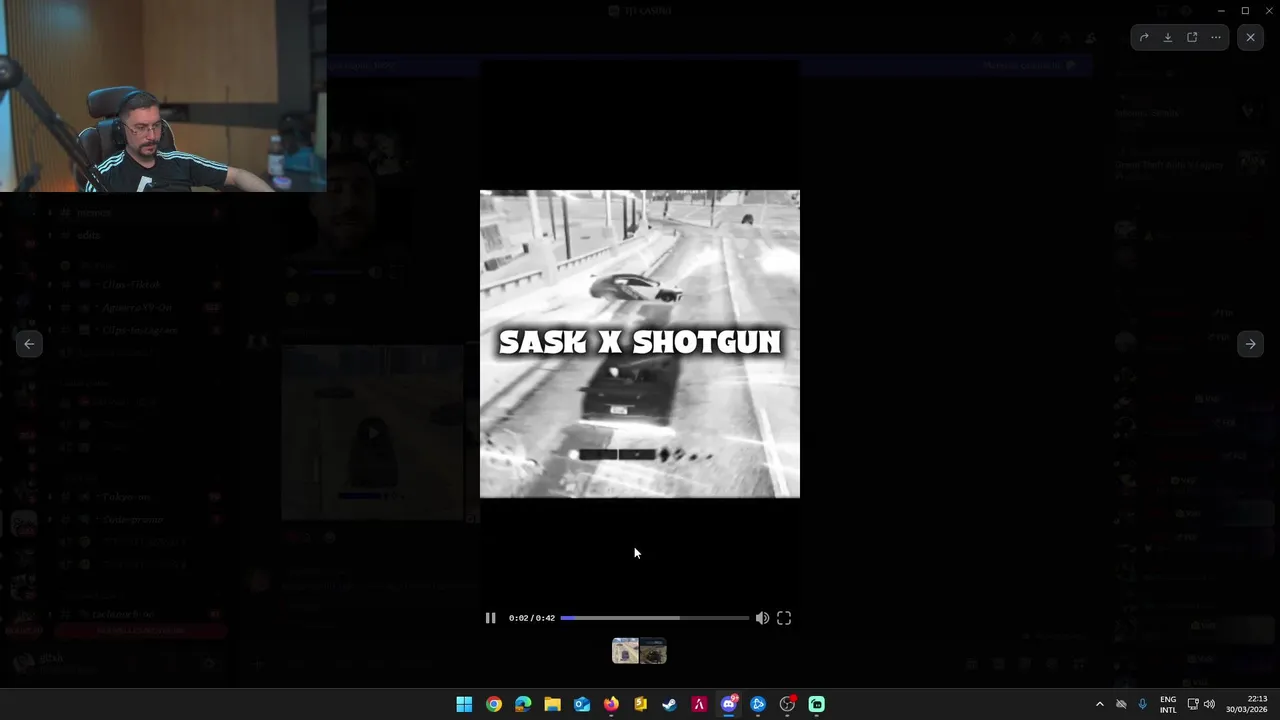
Task: Open the clock and date panel
Action: pyautogui.click(x=1246, y=704)
